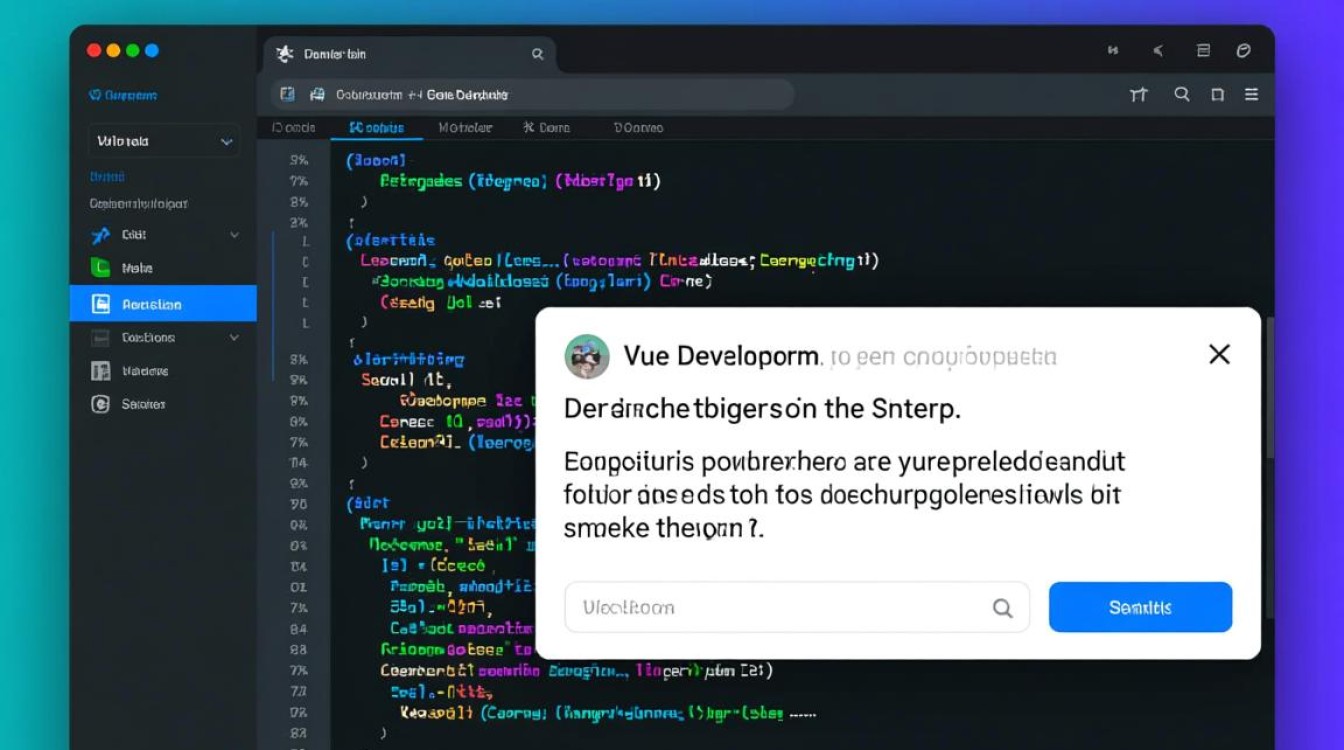Switch to the first tab left of active one
Image resolution: width=1344 pixels, height=750 pixels.
coord(293,128)
